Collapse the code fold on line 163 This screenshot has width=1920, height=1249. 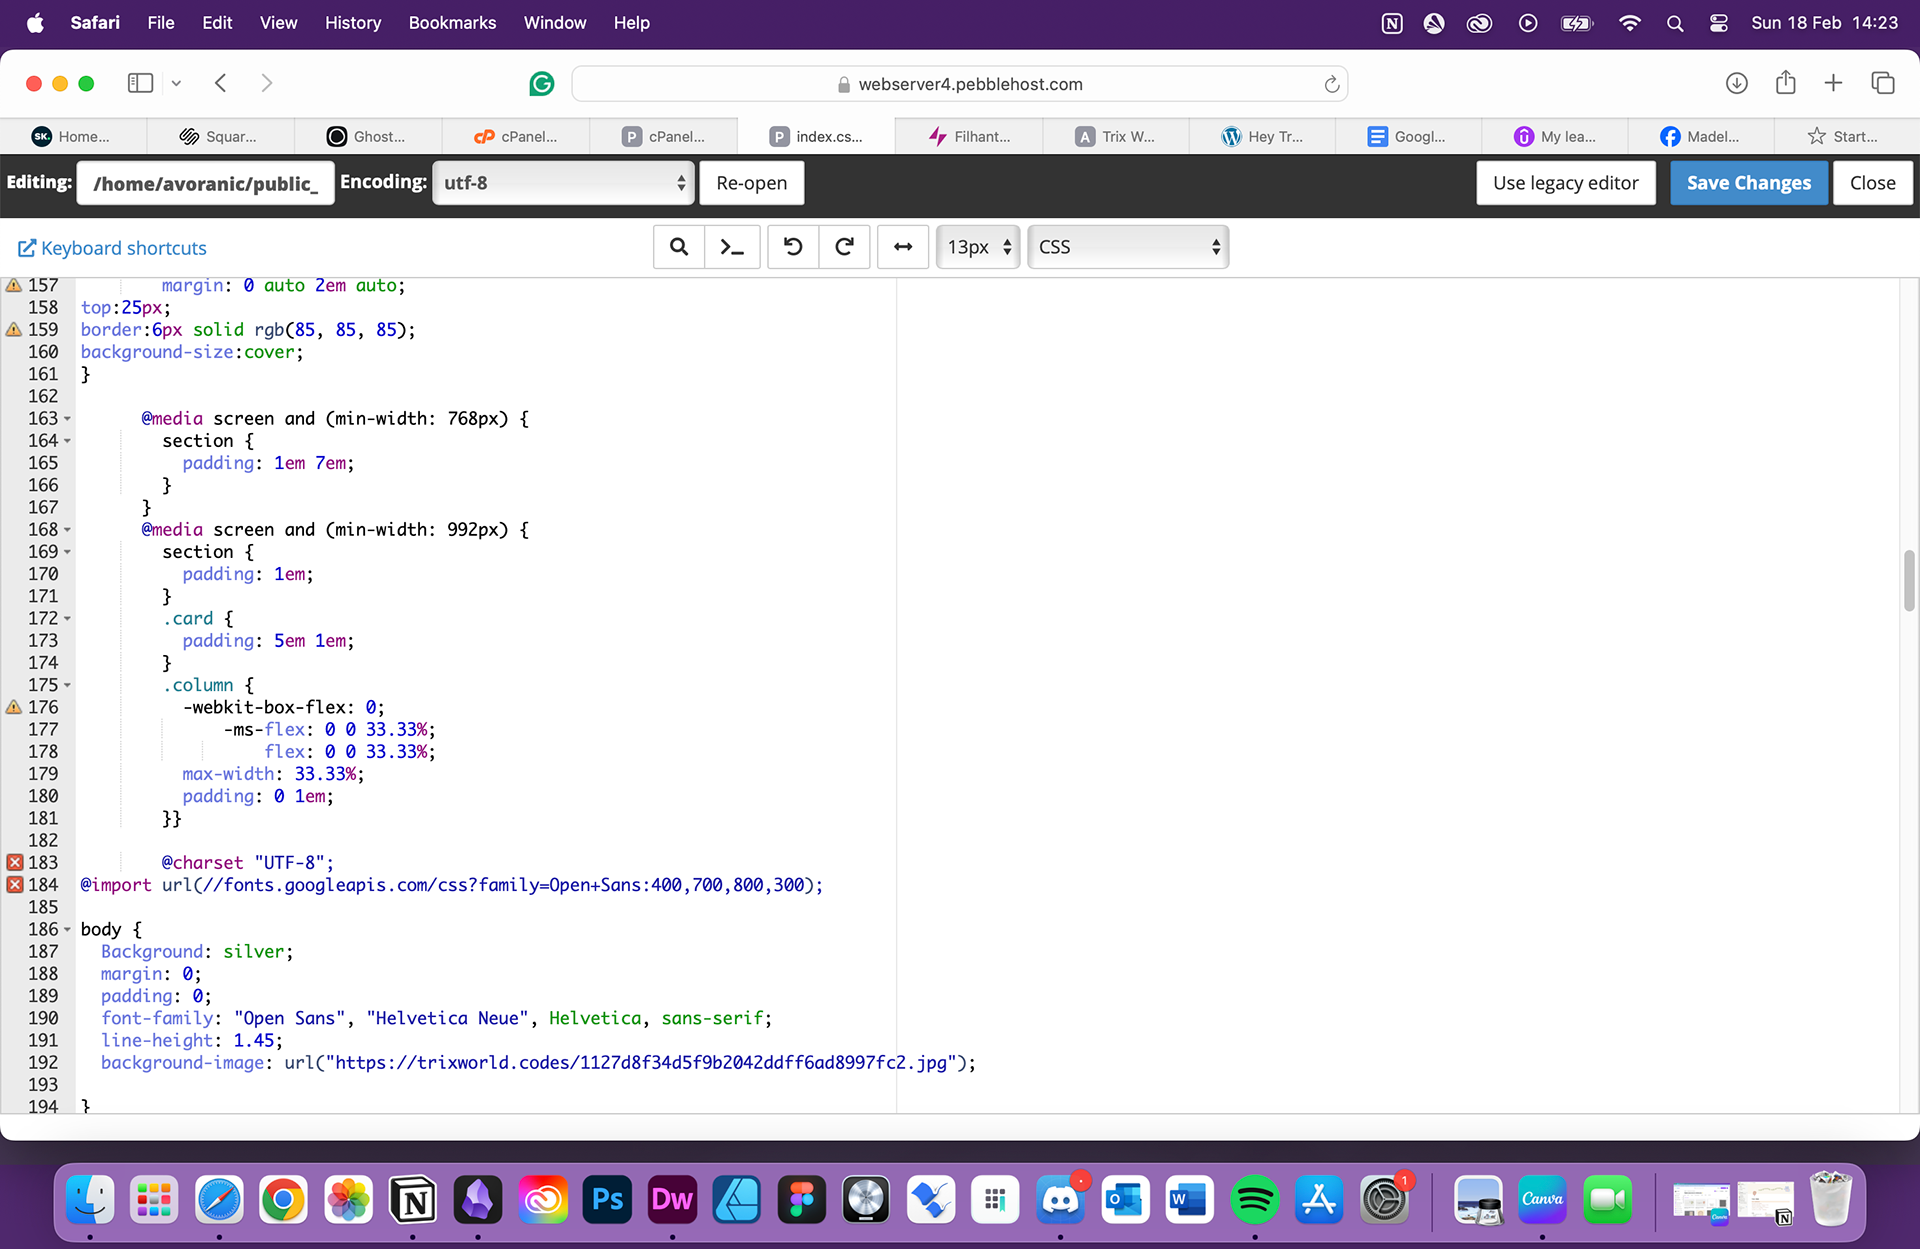(x=67, y=419)
